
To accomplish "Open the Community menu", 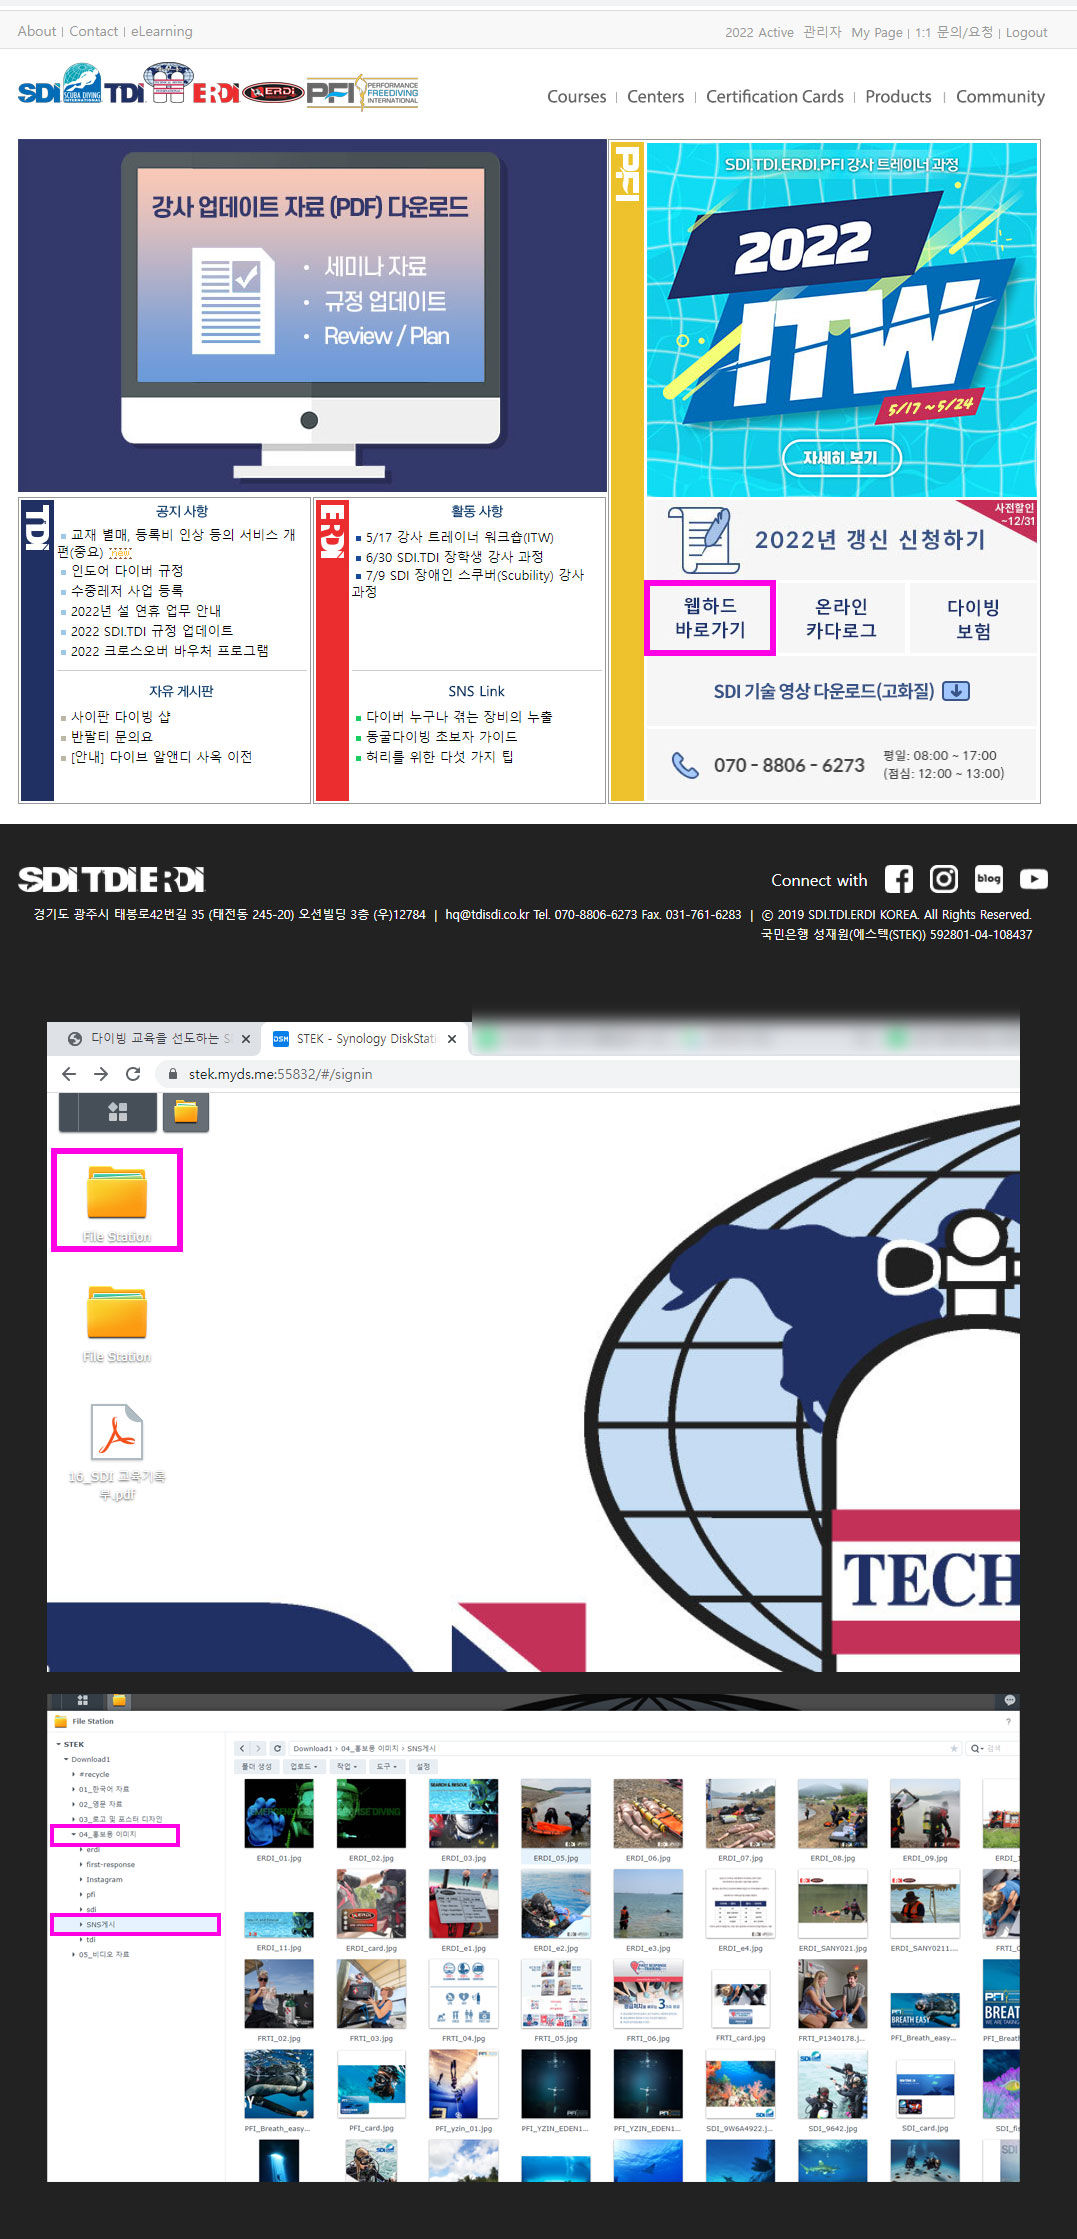I will coord(1000,97).
